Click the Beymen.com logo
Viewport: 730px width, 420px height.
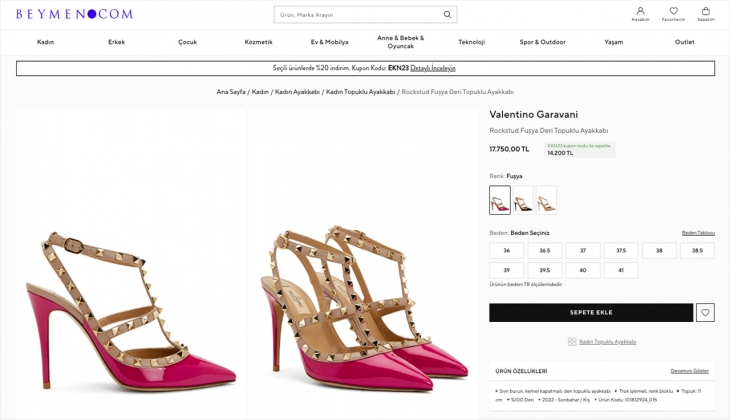(74, 14)
